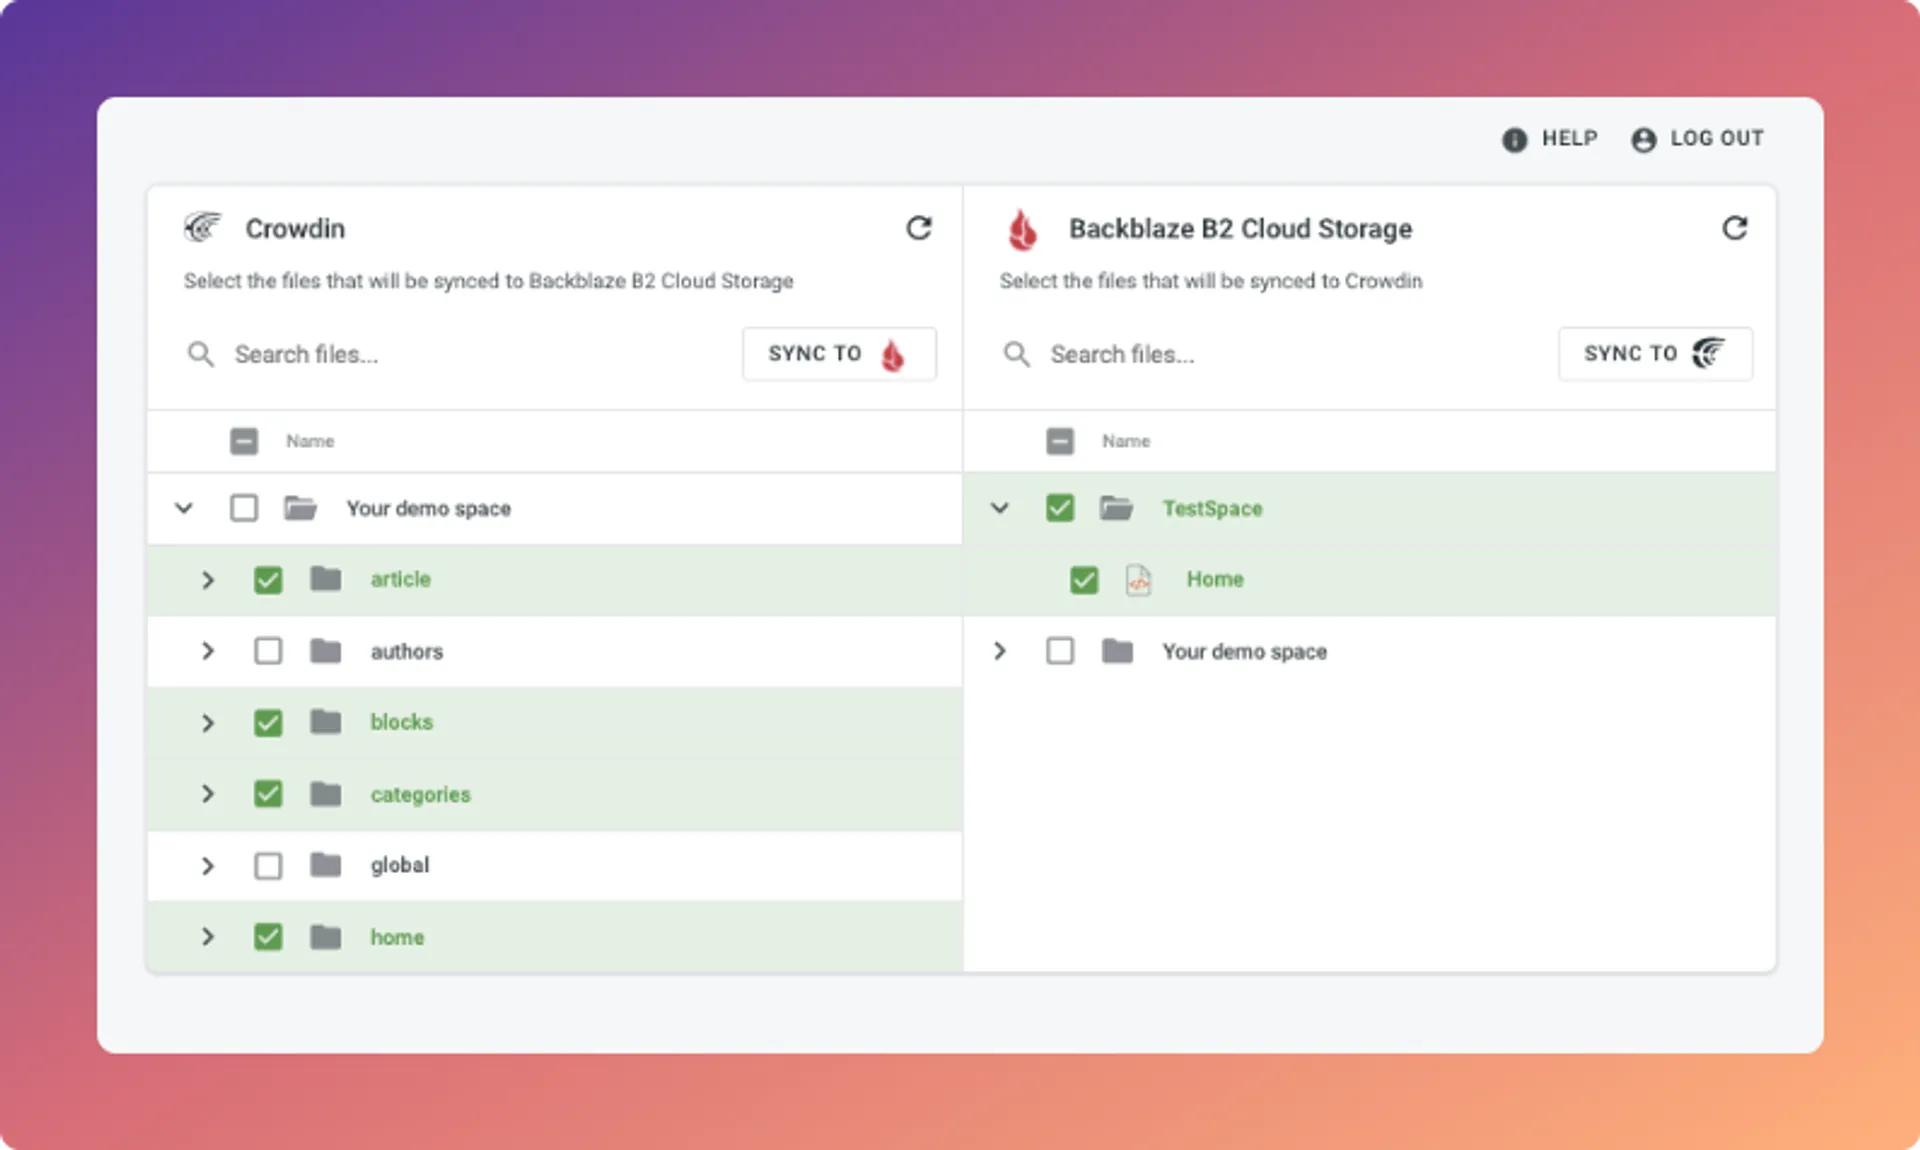
Task: Collapse the TestSpace folder
Action: 1000,508
